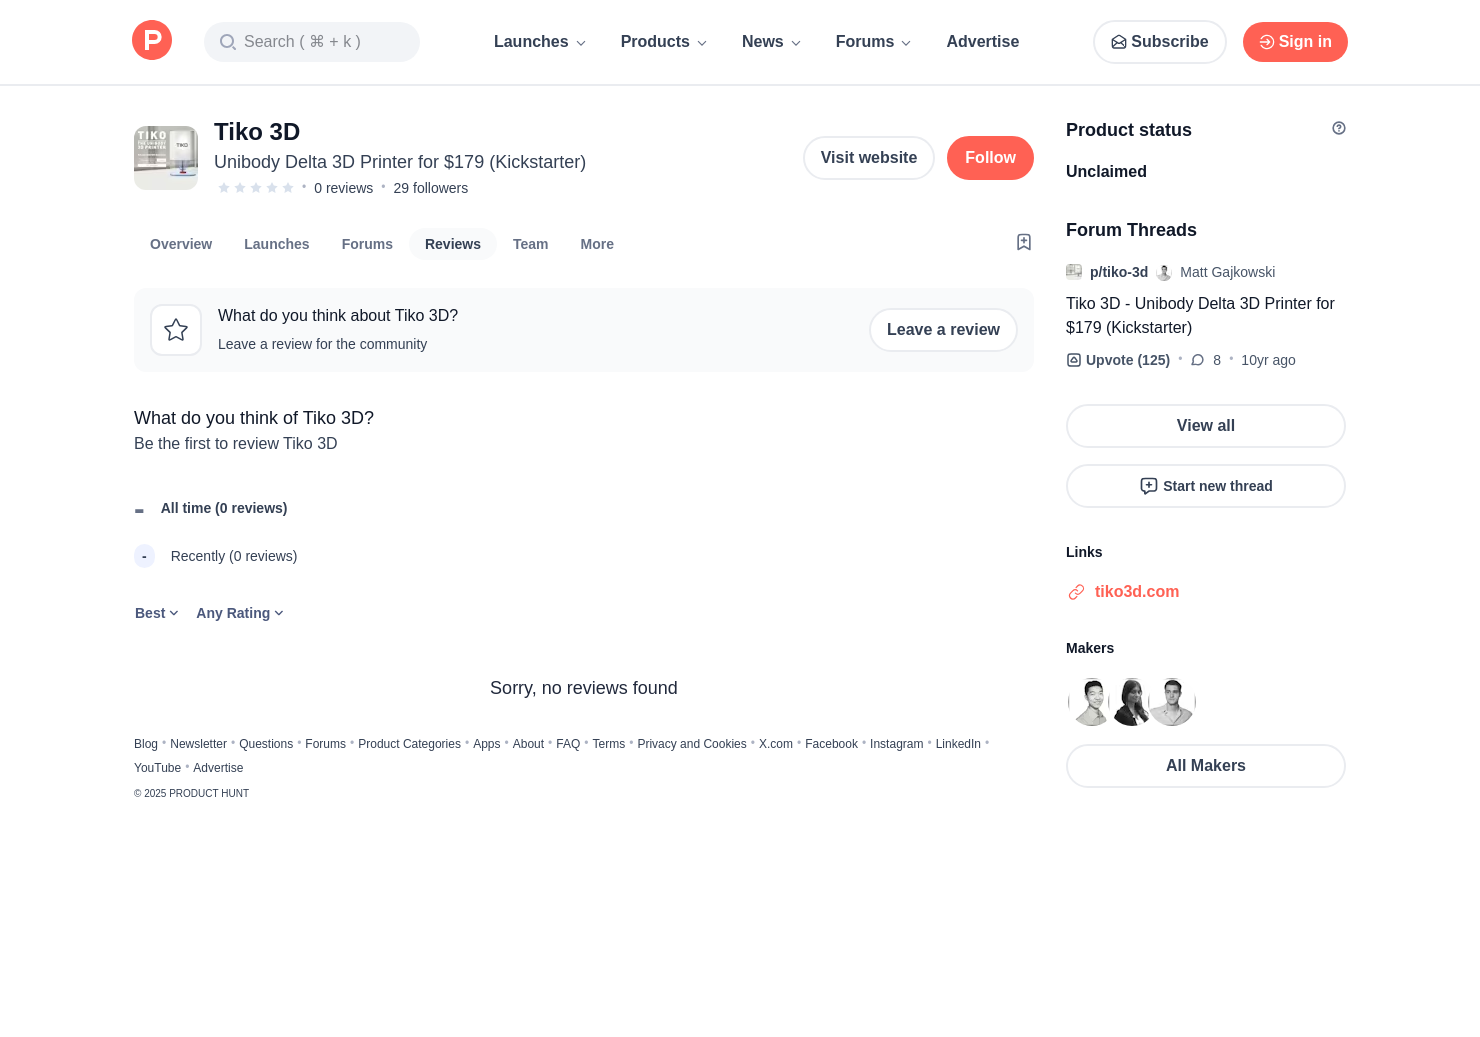
Task: Open the tiko3d.com link
Action: click(1136, 592)
